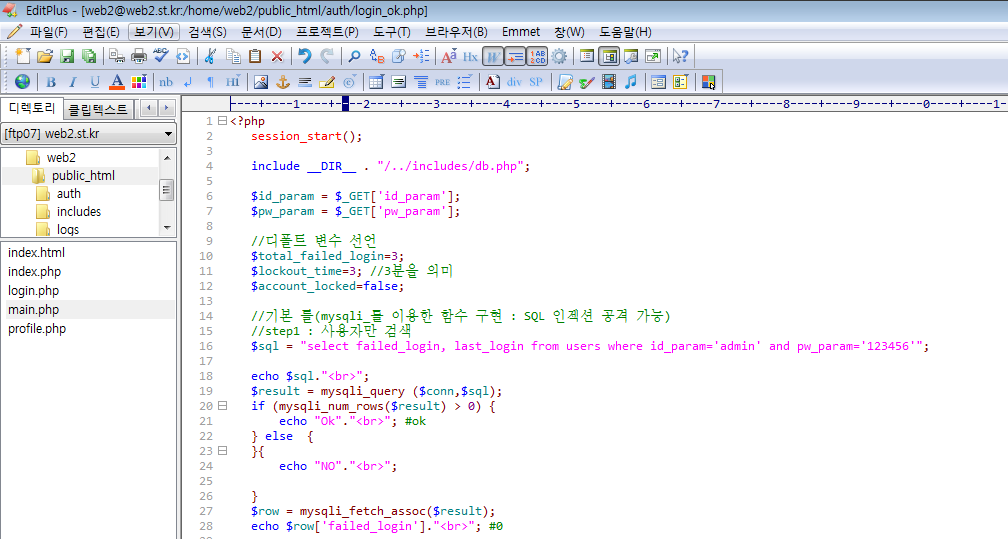Insert a PRE tag
This screenshot has height=539, width=1008.
(x=442, y=82)
